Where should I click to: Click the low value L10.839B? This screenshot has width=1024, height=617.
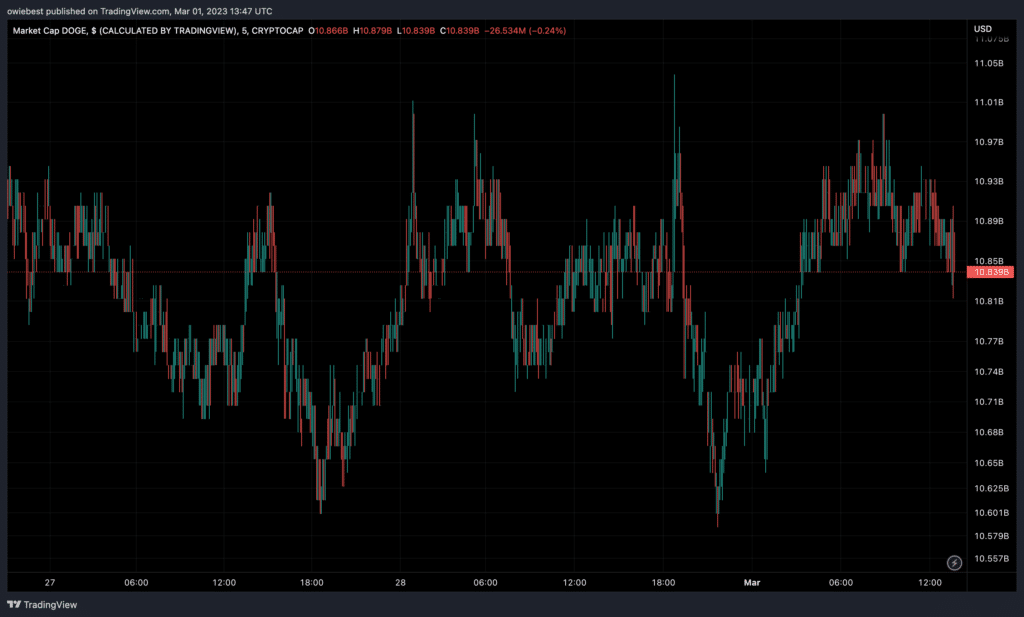click(416, 31)
